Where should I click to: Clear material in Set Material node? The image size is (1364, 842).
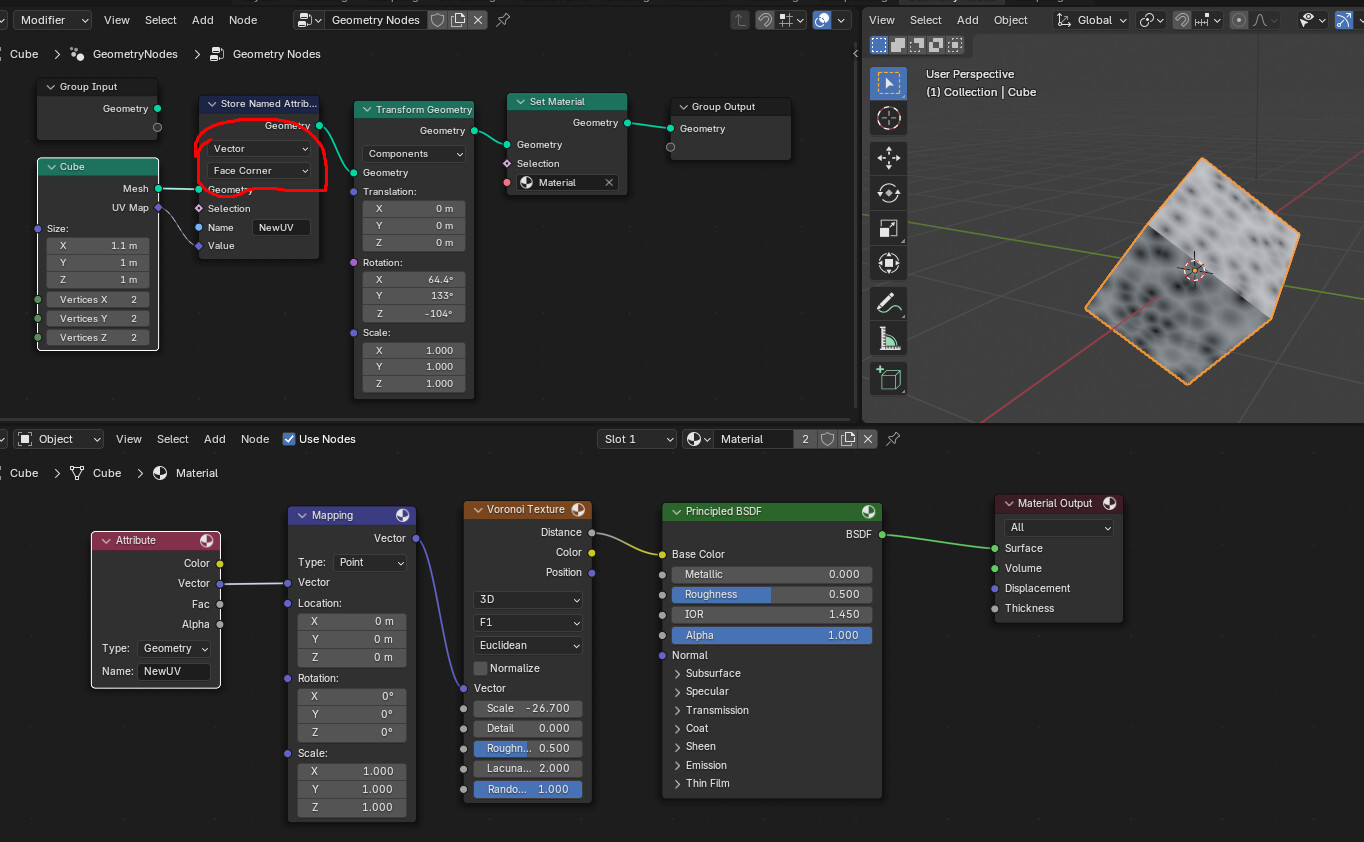[x=609, y=182]
